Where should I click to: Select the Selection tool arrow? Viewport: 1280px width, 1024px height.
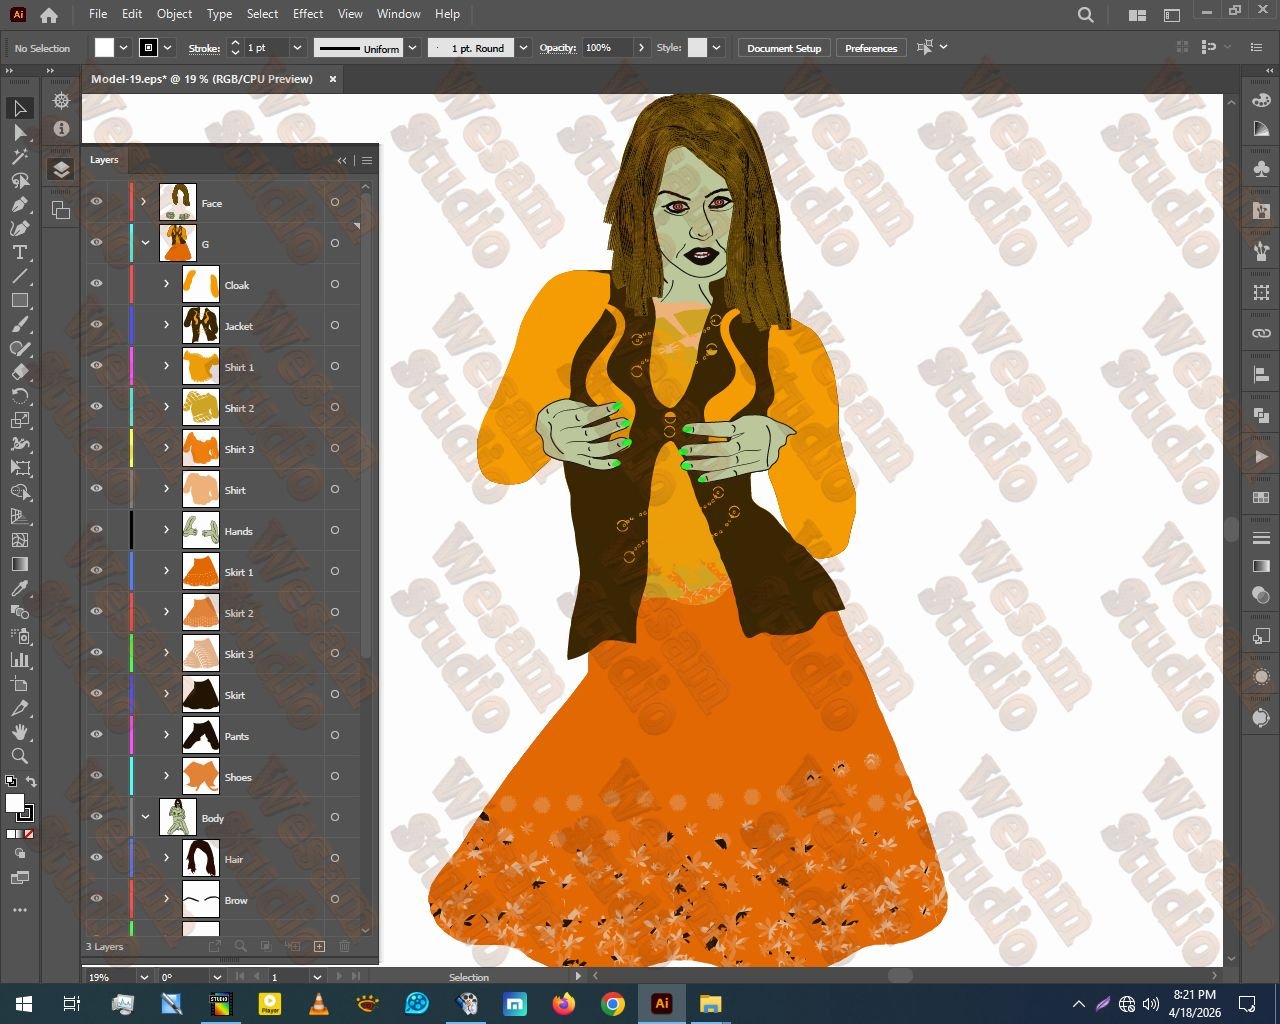(19, 108)
